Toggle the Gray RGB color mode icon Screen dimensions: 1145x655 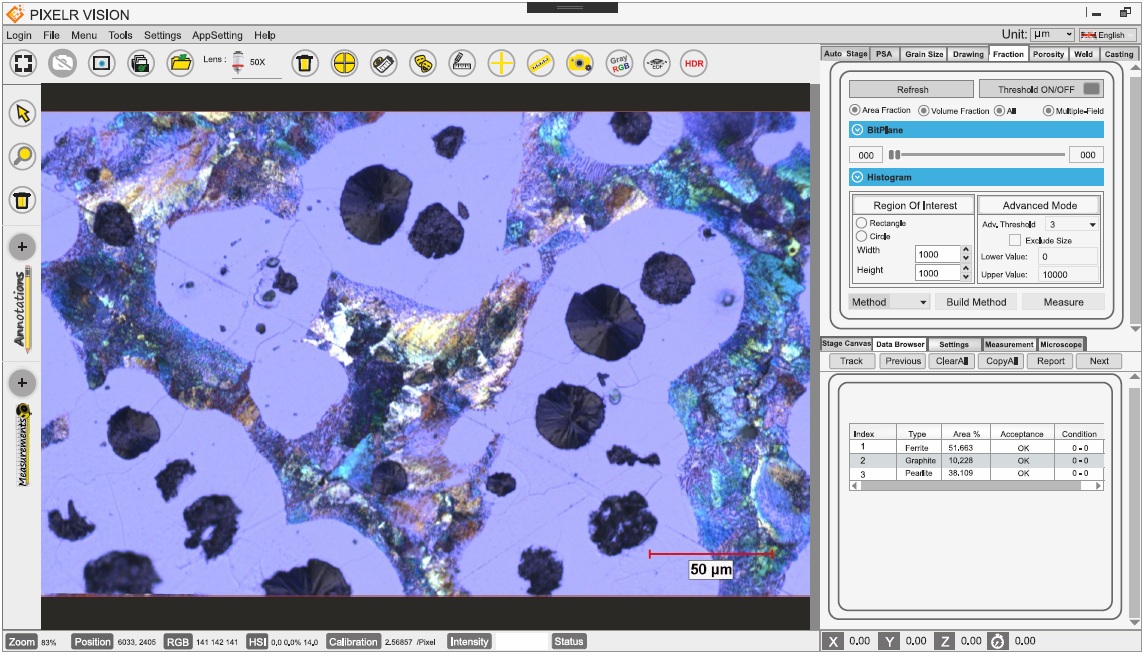(x=619, y=63)
